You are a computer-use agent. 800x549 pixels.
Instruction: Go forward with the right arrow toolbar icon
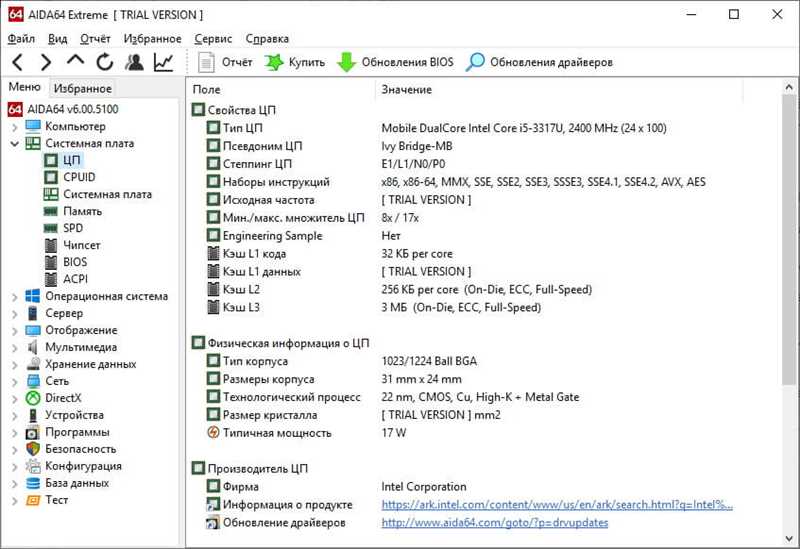pyautogui.click(x=46, y=62)
